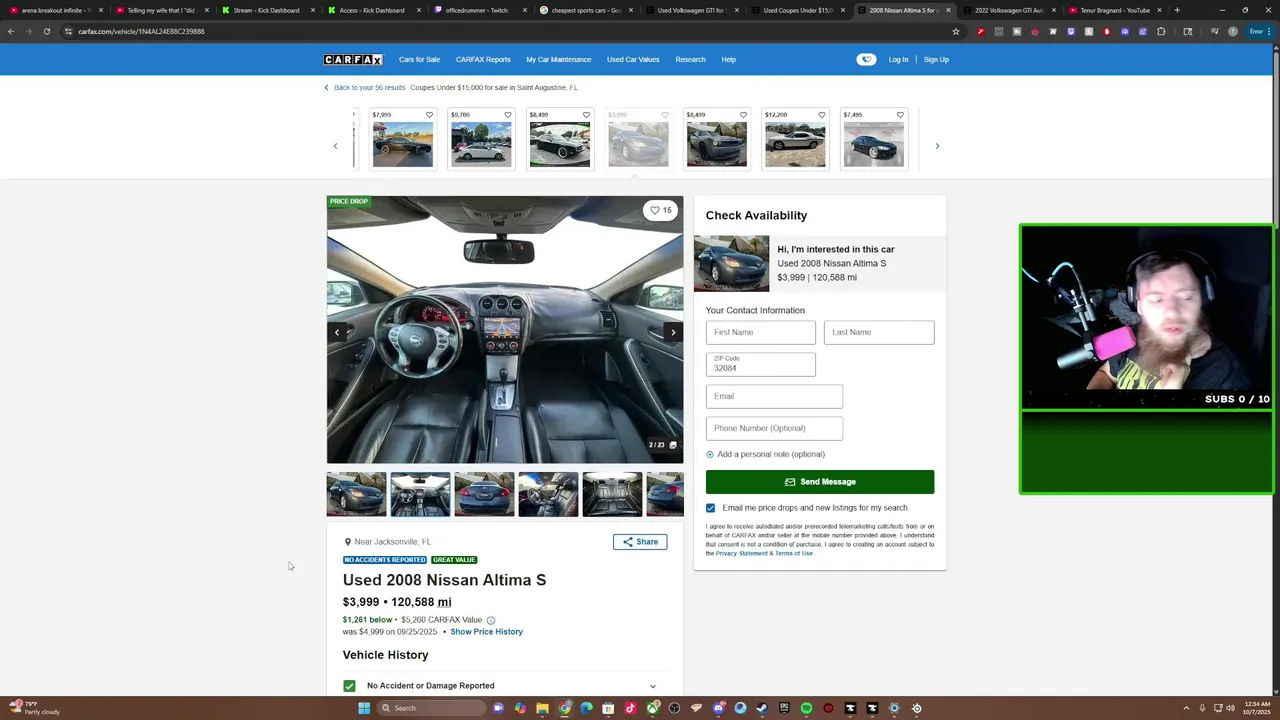The width and height of the screenshot is (1280, 720).
Task: Open File Explorer from the taskbar
Action: coord(542,708)
